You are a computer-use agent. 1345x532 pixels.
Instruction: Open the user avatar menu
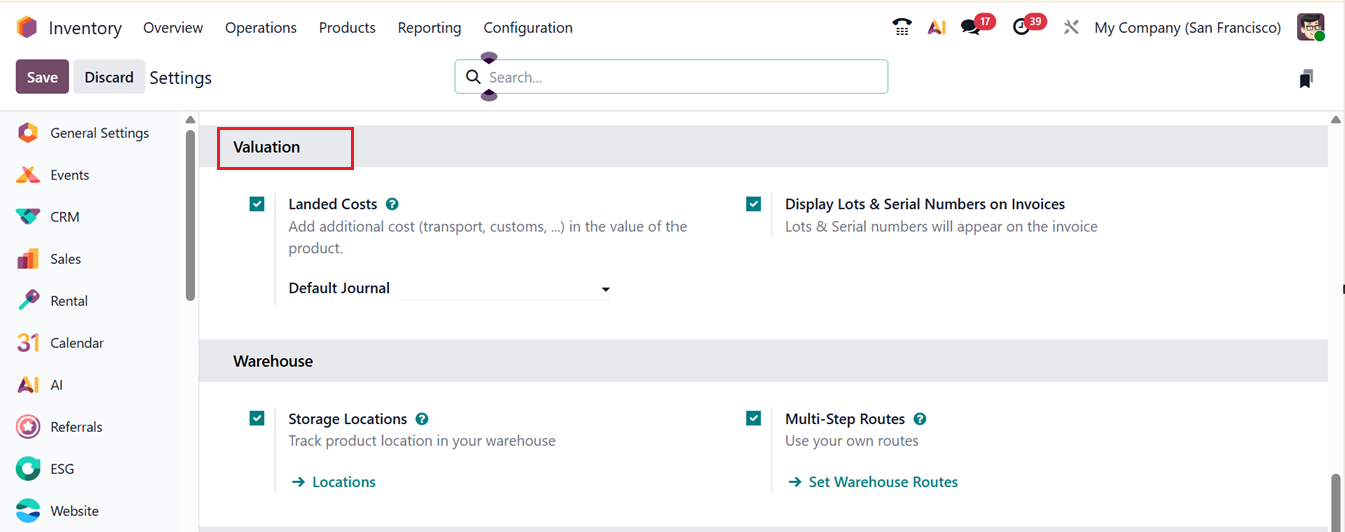pyautogui.click(x=1310, y=28)
